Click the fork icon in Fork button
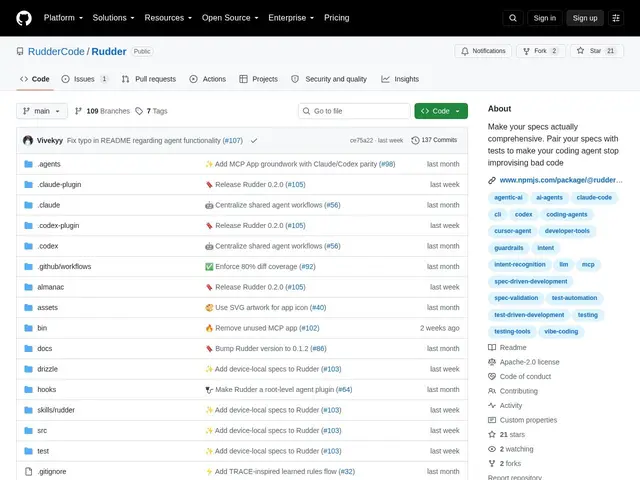Viewport: 640px width, 480px height. pyautogui.click(x=527, y=51)
